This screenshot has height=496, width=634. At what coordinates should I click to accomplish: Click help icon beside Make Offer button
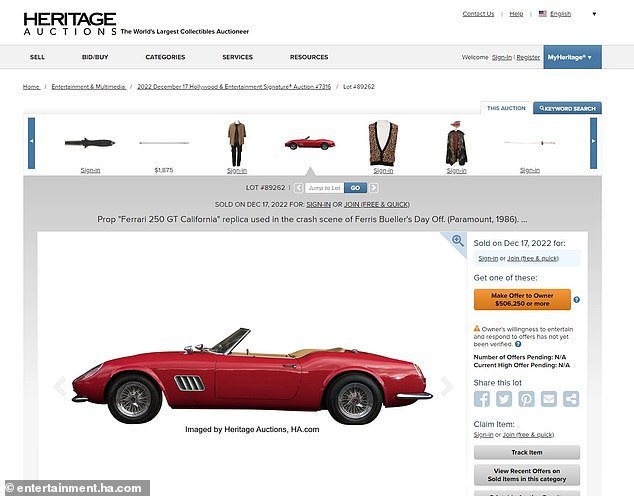577,300
